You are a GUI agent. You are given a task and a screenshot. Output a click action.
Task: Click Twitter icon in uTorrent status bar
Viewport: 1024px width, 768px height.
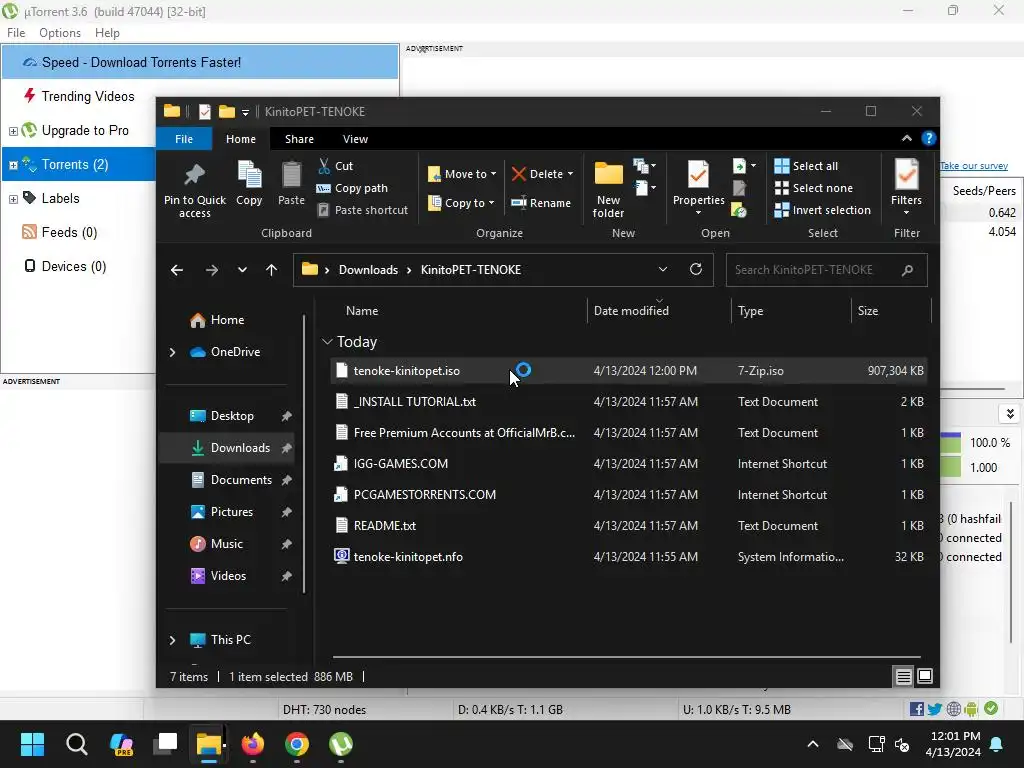tap(935, 709)
